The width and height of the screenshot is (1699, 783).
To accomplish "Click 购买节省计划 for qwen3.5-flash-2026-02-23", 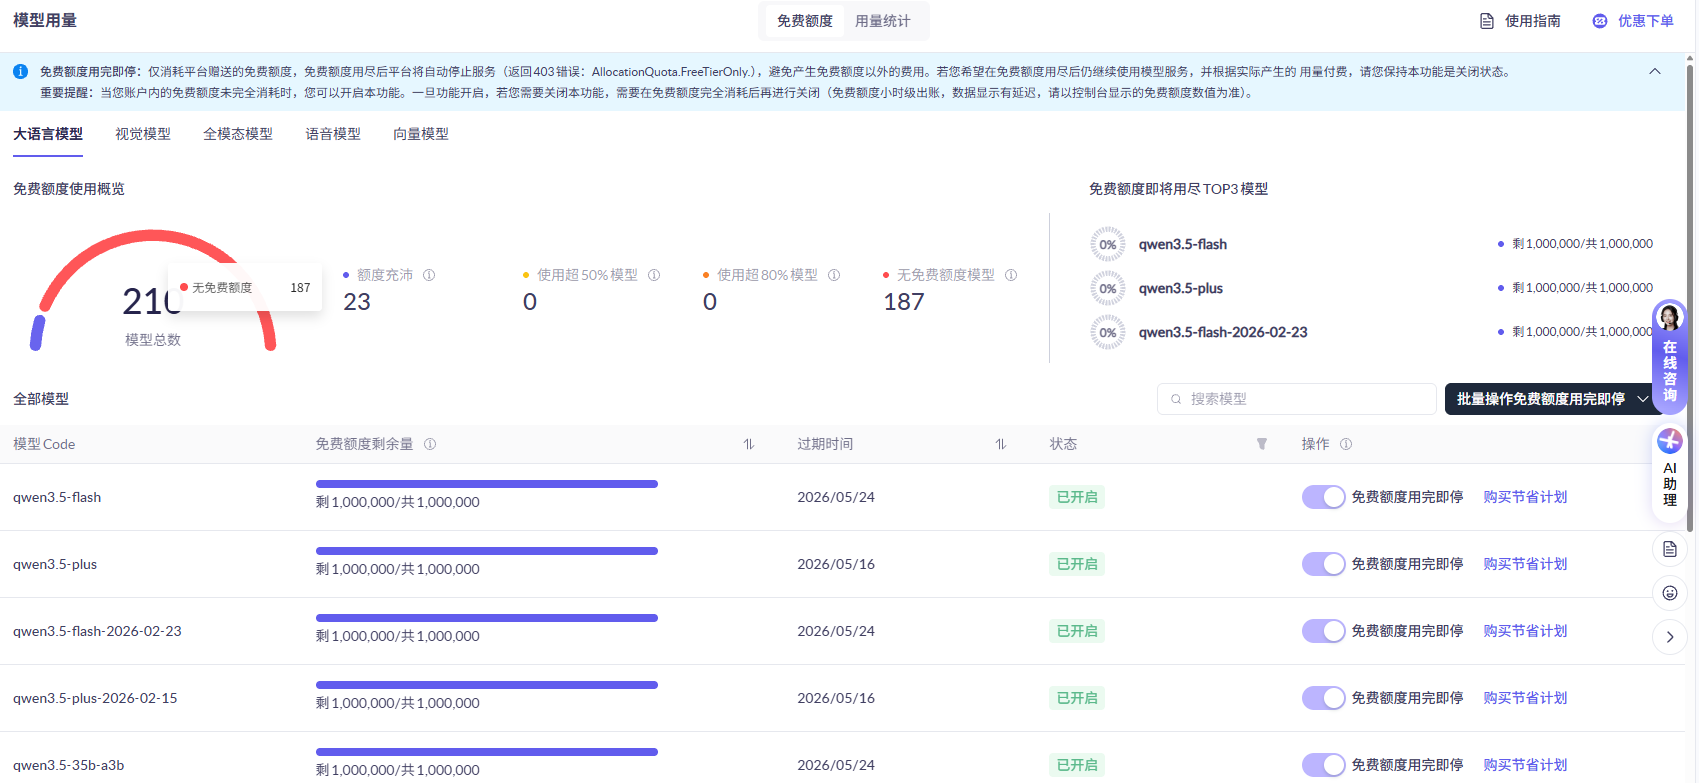I will click(x=1525, y=631).
